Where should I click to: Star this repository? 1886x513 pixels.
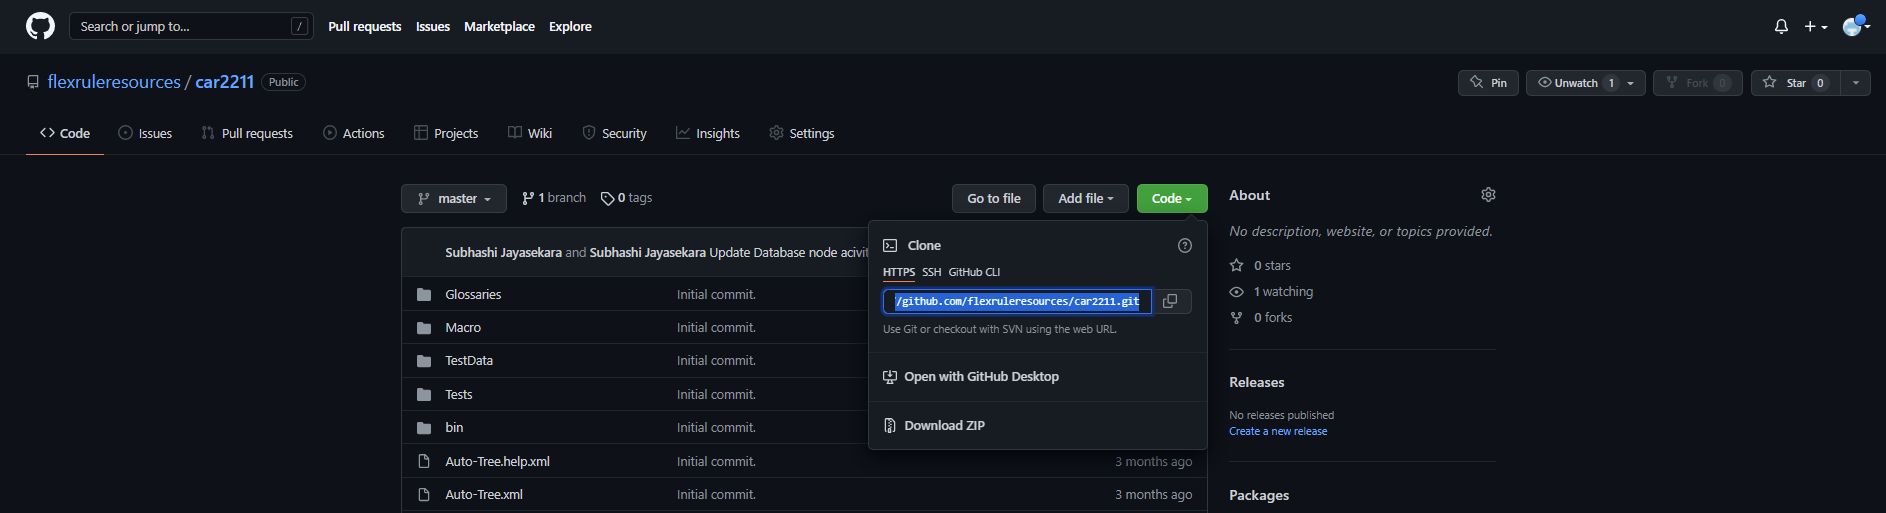[1796, 83]
